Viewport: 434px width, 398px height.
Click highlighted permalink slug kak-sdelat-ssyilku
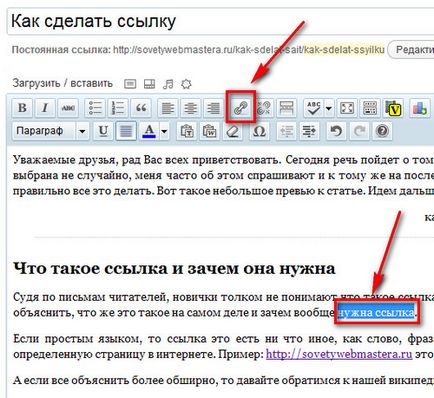click(344, 50)
